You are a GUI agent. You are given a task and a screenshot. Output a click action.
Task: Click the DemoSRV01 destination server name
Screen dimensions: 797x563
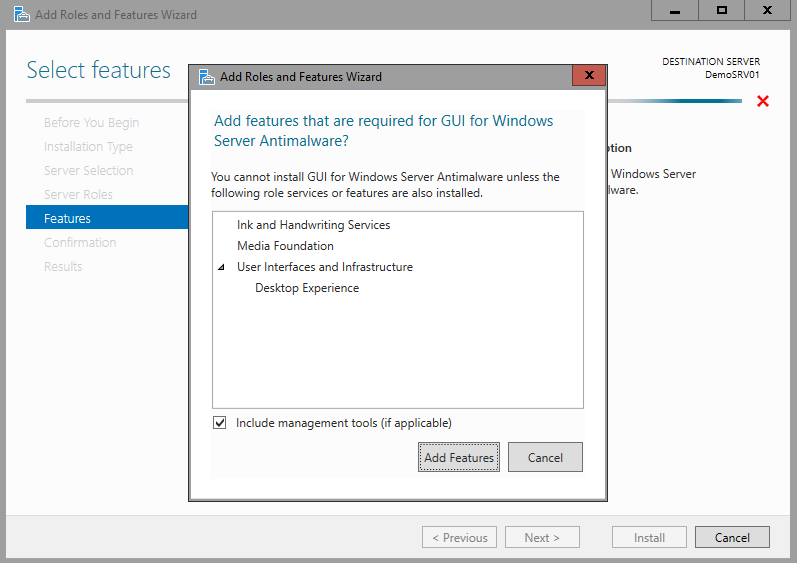(732, 75)
